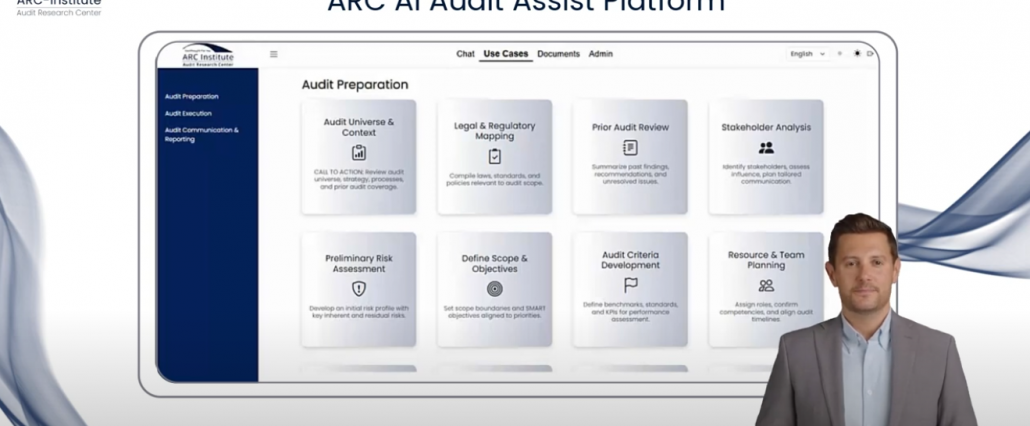This screenshot has height=426, width=1030.
Task: Switch to the Chat tab
Action: (466, 54)
